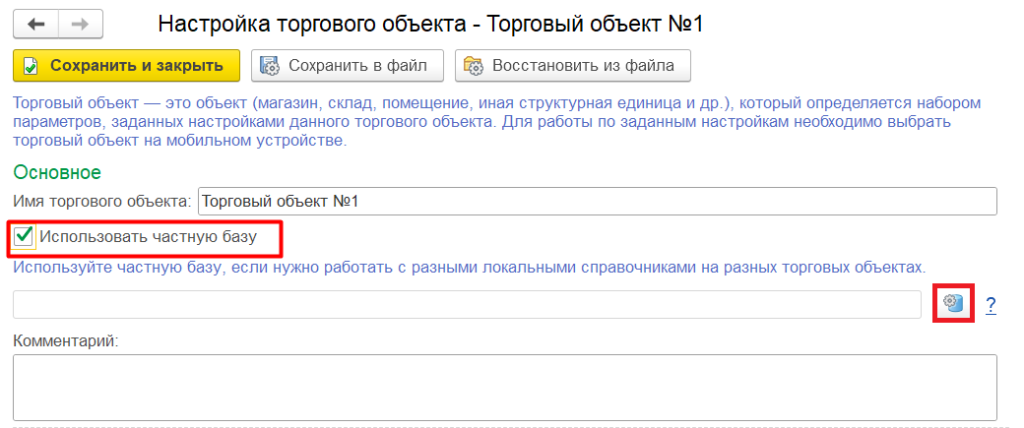Screen dimensions: 1024x428
Task: Focus the Имя торгового объекта field
Action: 597,201
